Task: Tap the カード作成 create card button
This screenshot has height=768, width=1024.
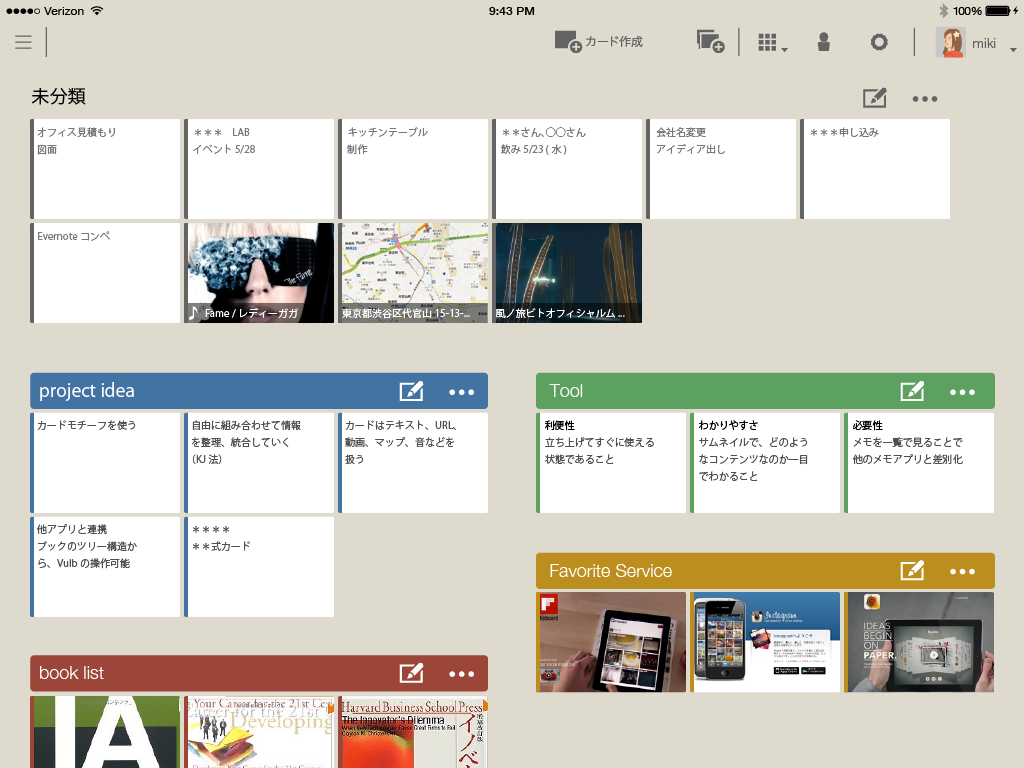Action: [x=599, y=42]
